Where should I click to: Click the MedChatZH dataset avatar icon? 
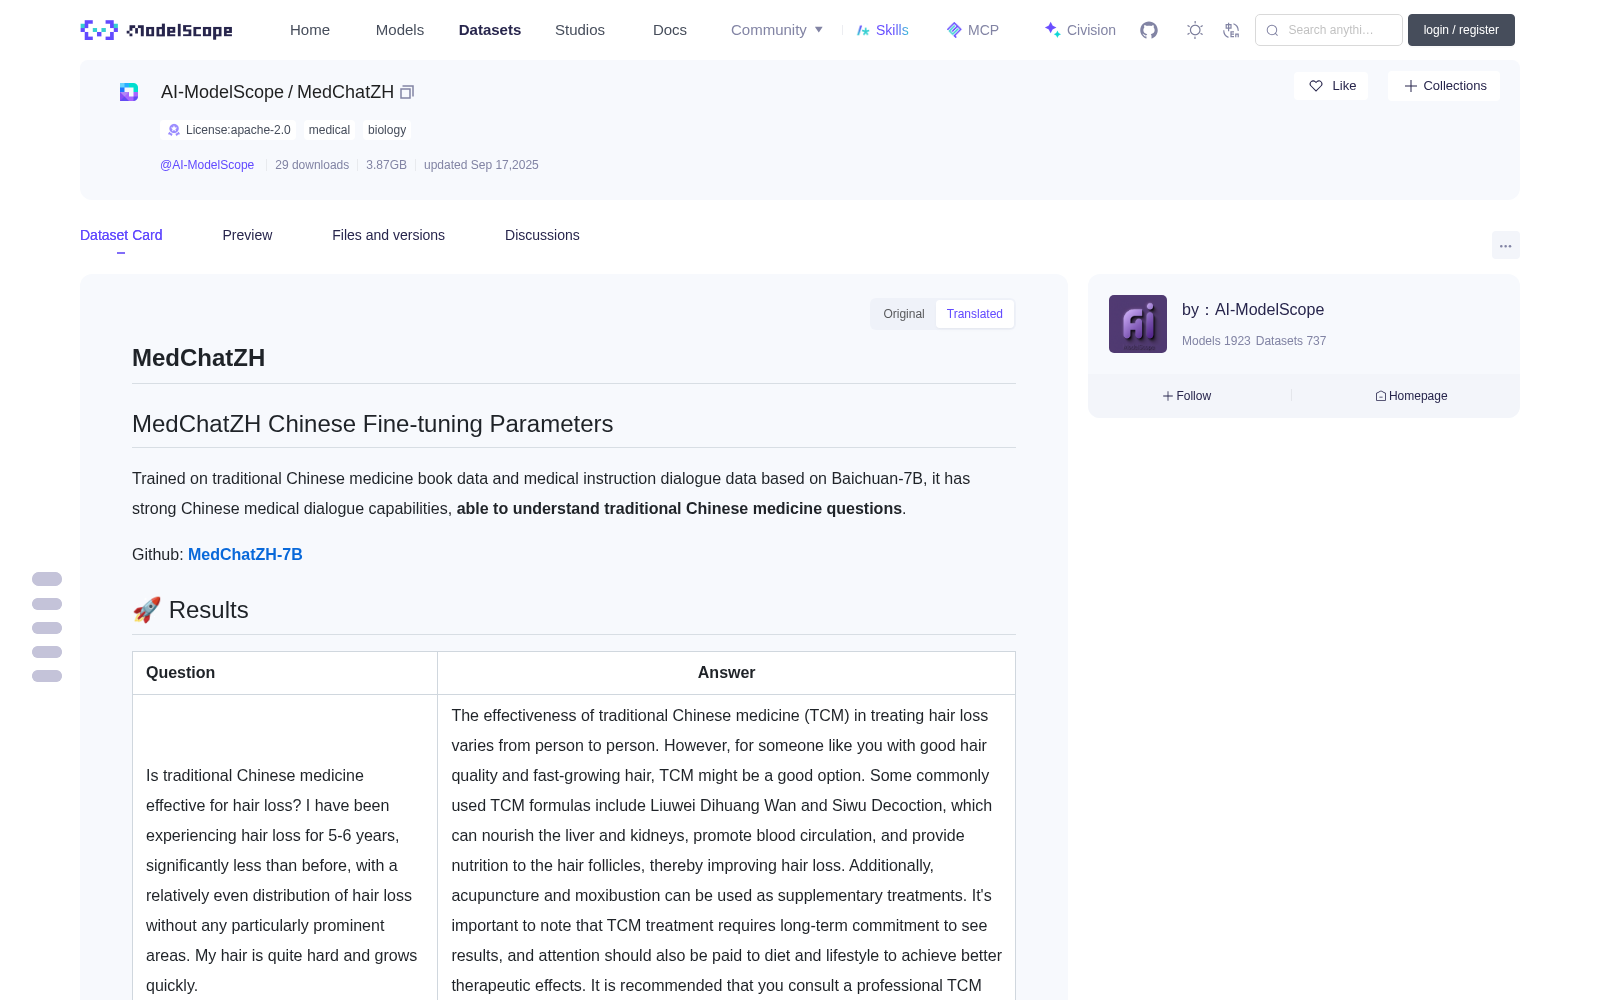point(129,92)
